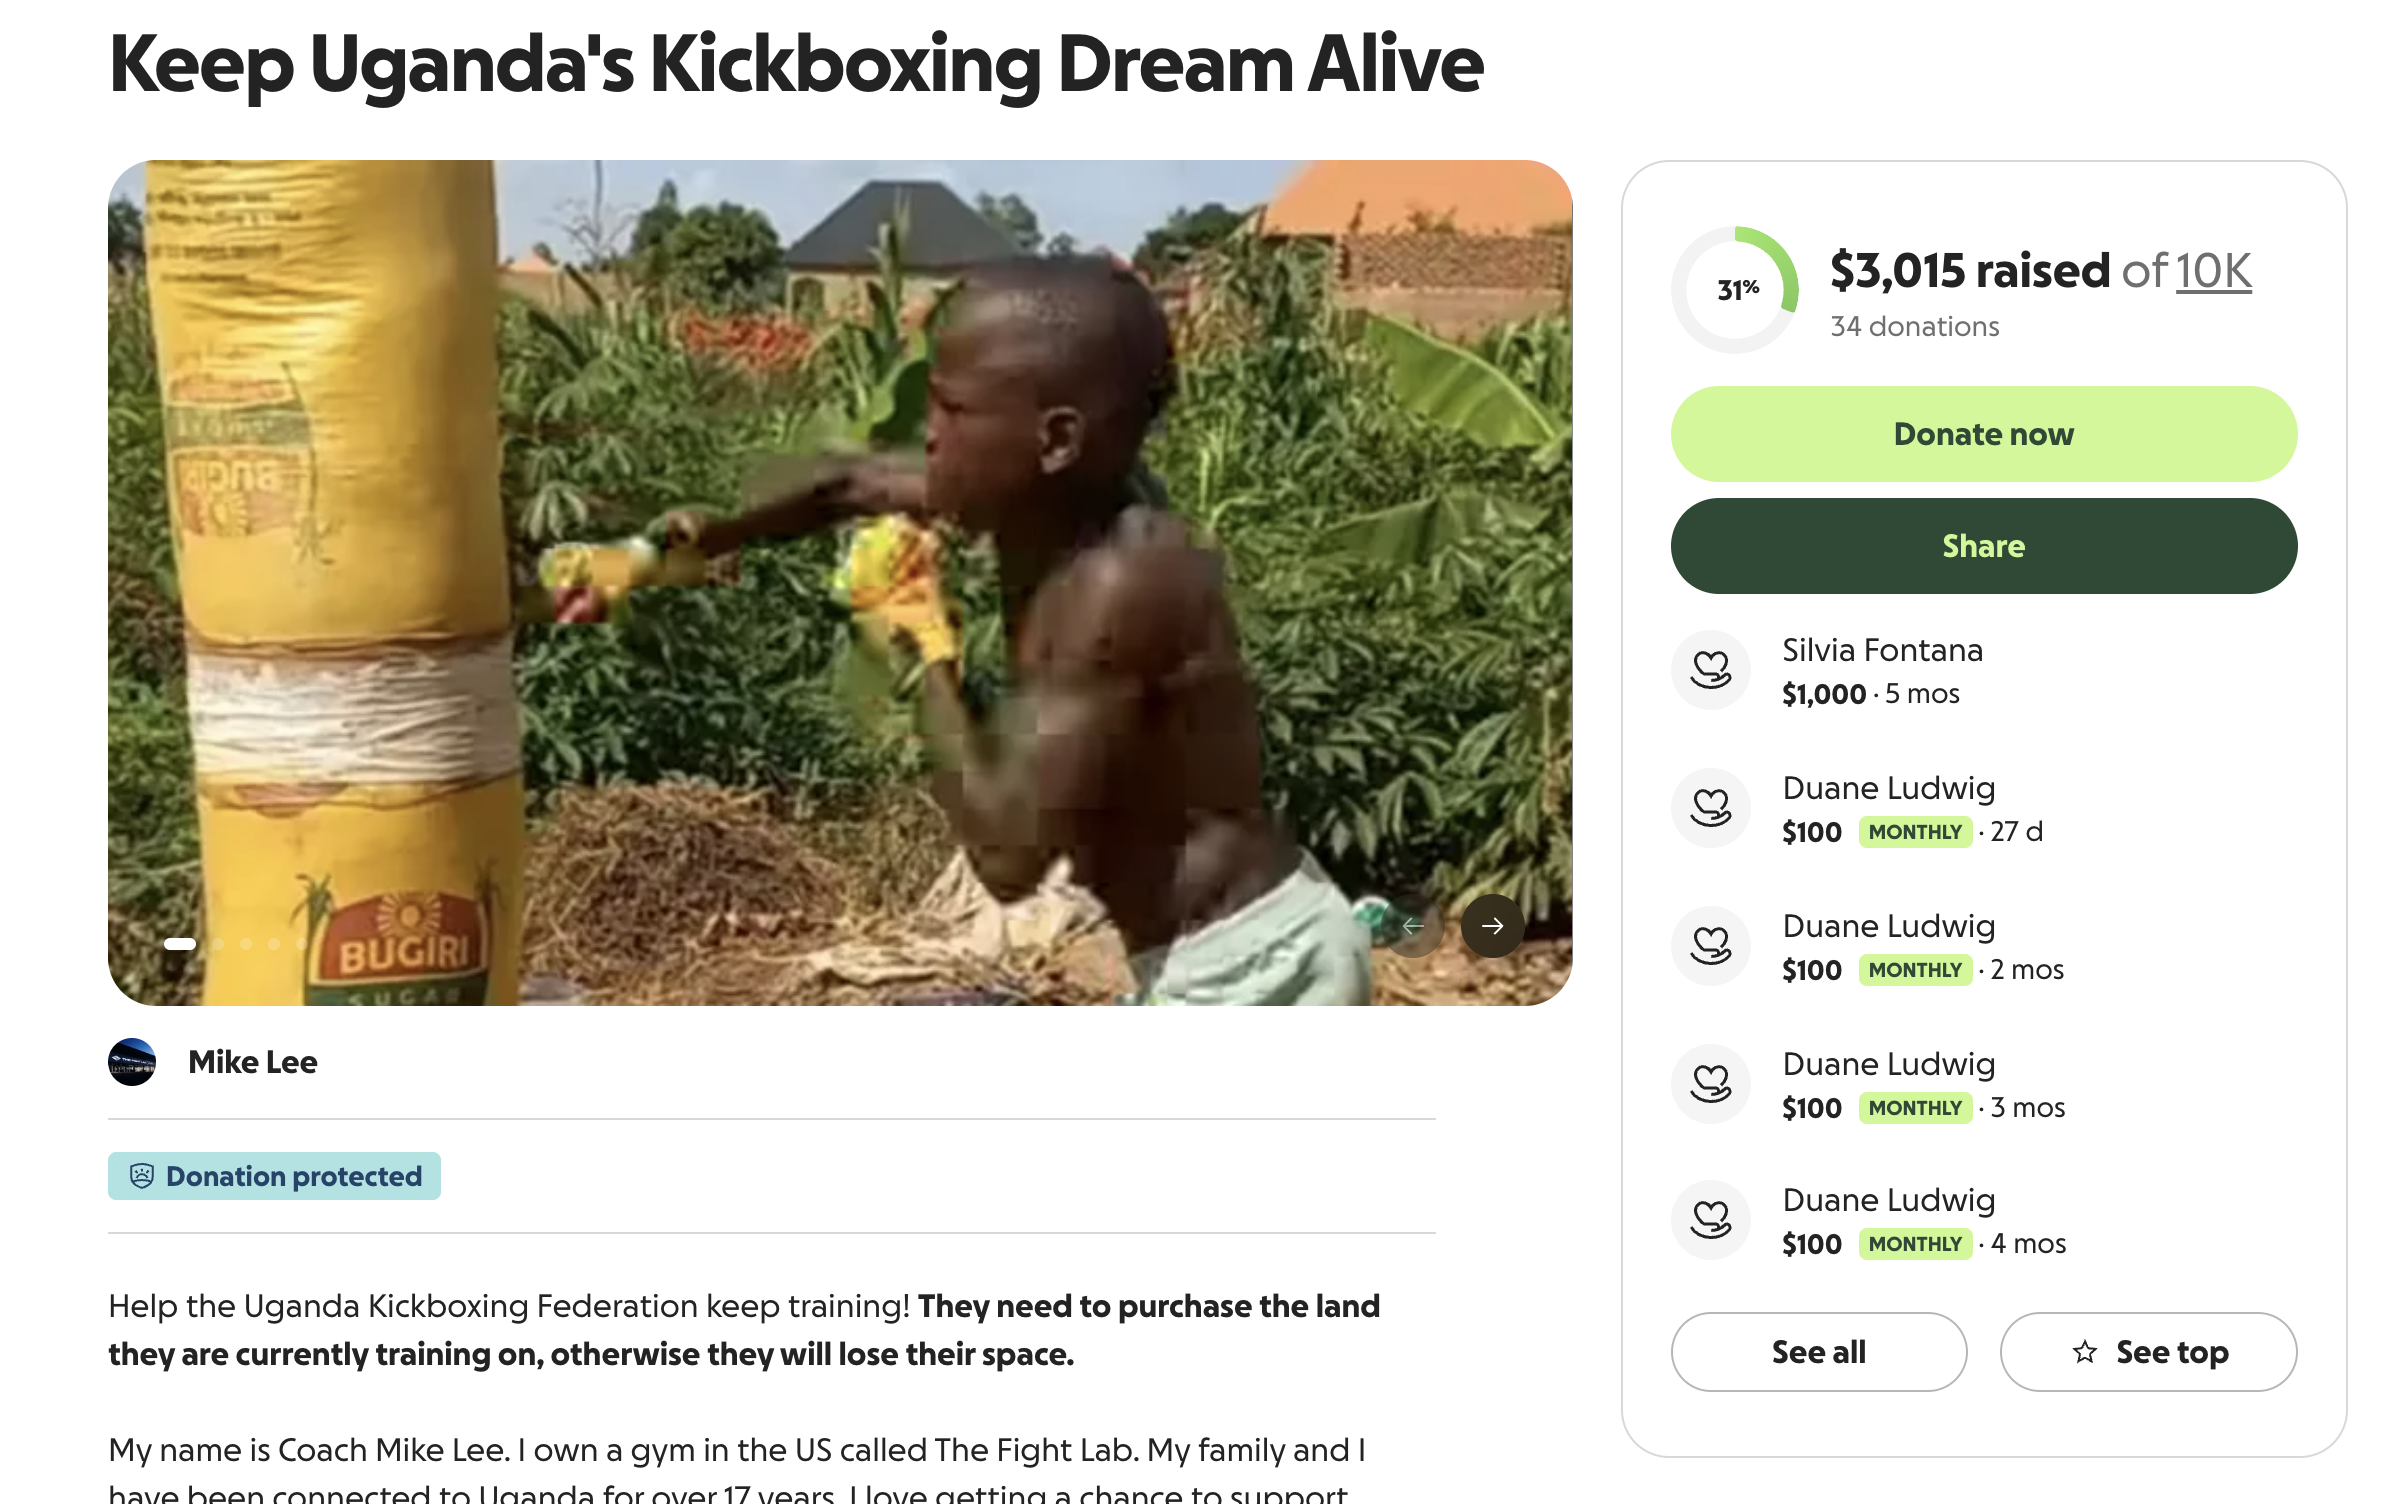
Task: Open the See all donations list
Action: tap(1818, 1352)
